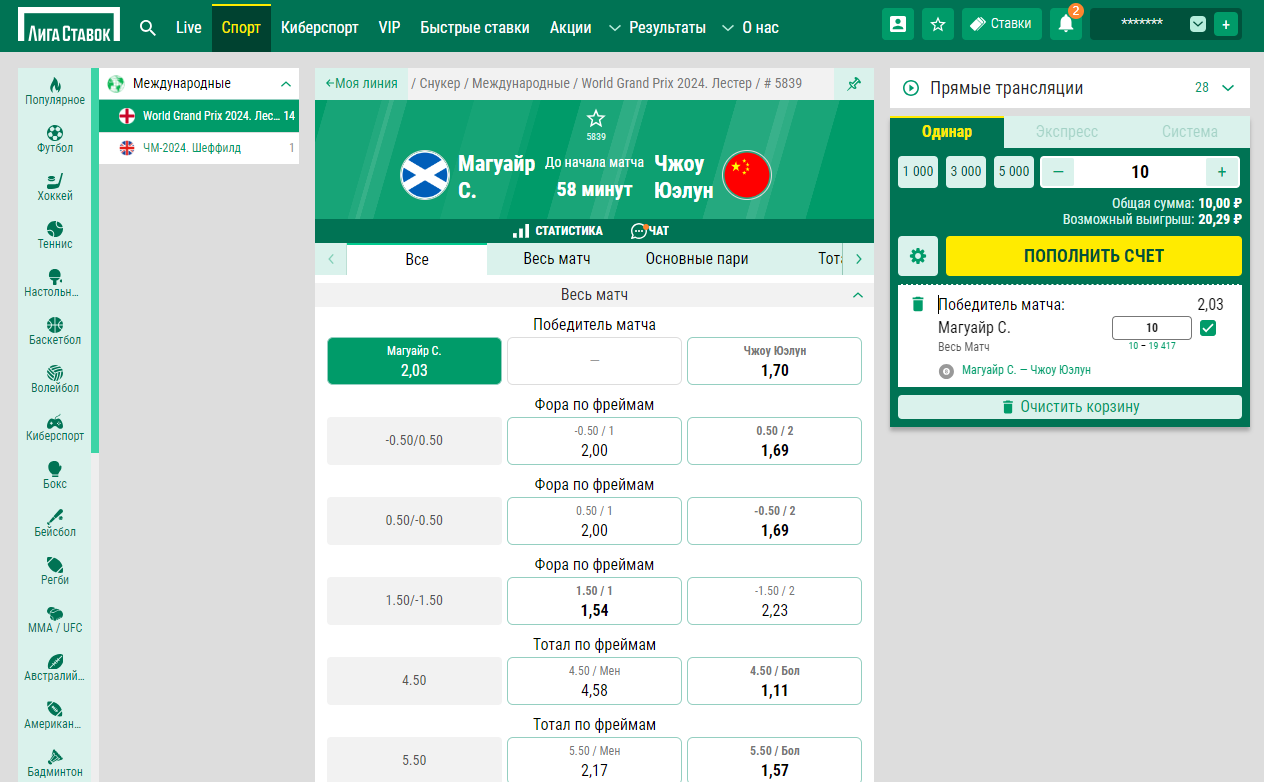Expand Прямые трансляции panel
Viewport: 1264px width, 782px height.
coord(1228,88)
